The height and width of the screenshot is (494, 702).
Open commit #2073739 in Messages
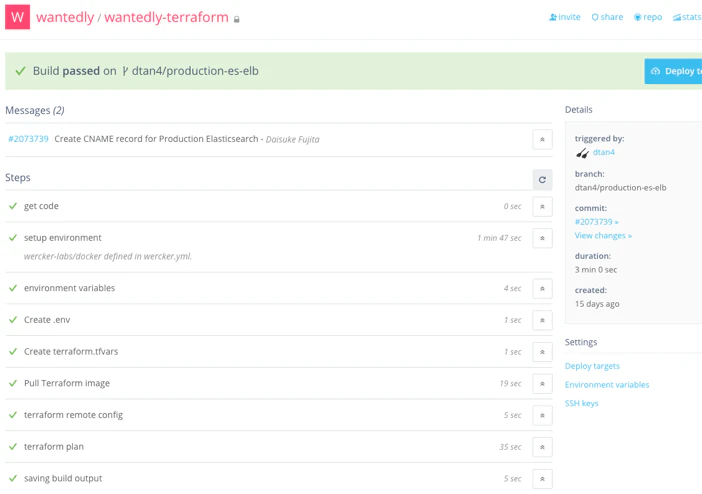(28, 139)
